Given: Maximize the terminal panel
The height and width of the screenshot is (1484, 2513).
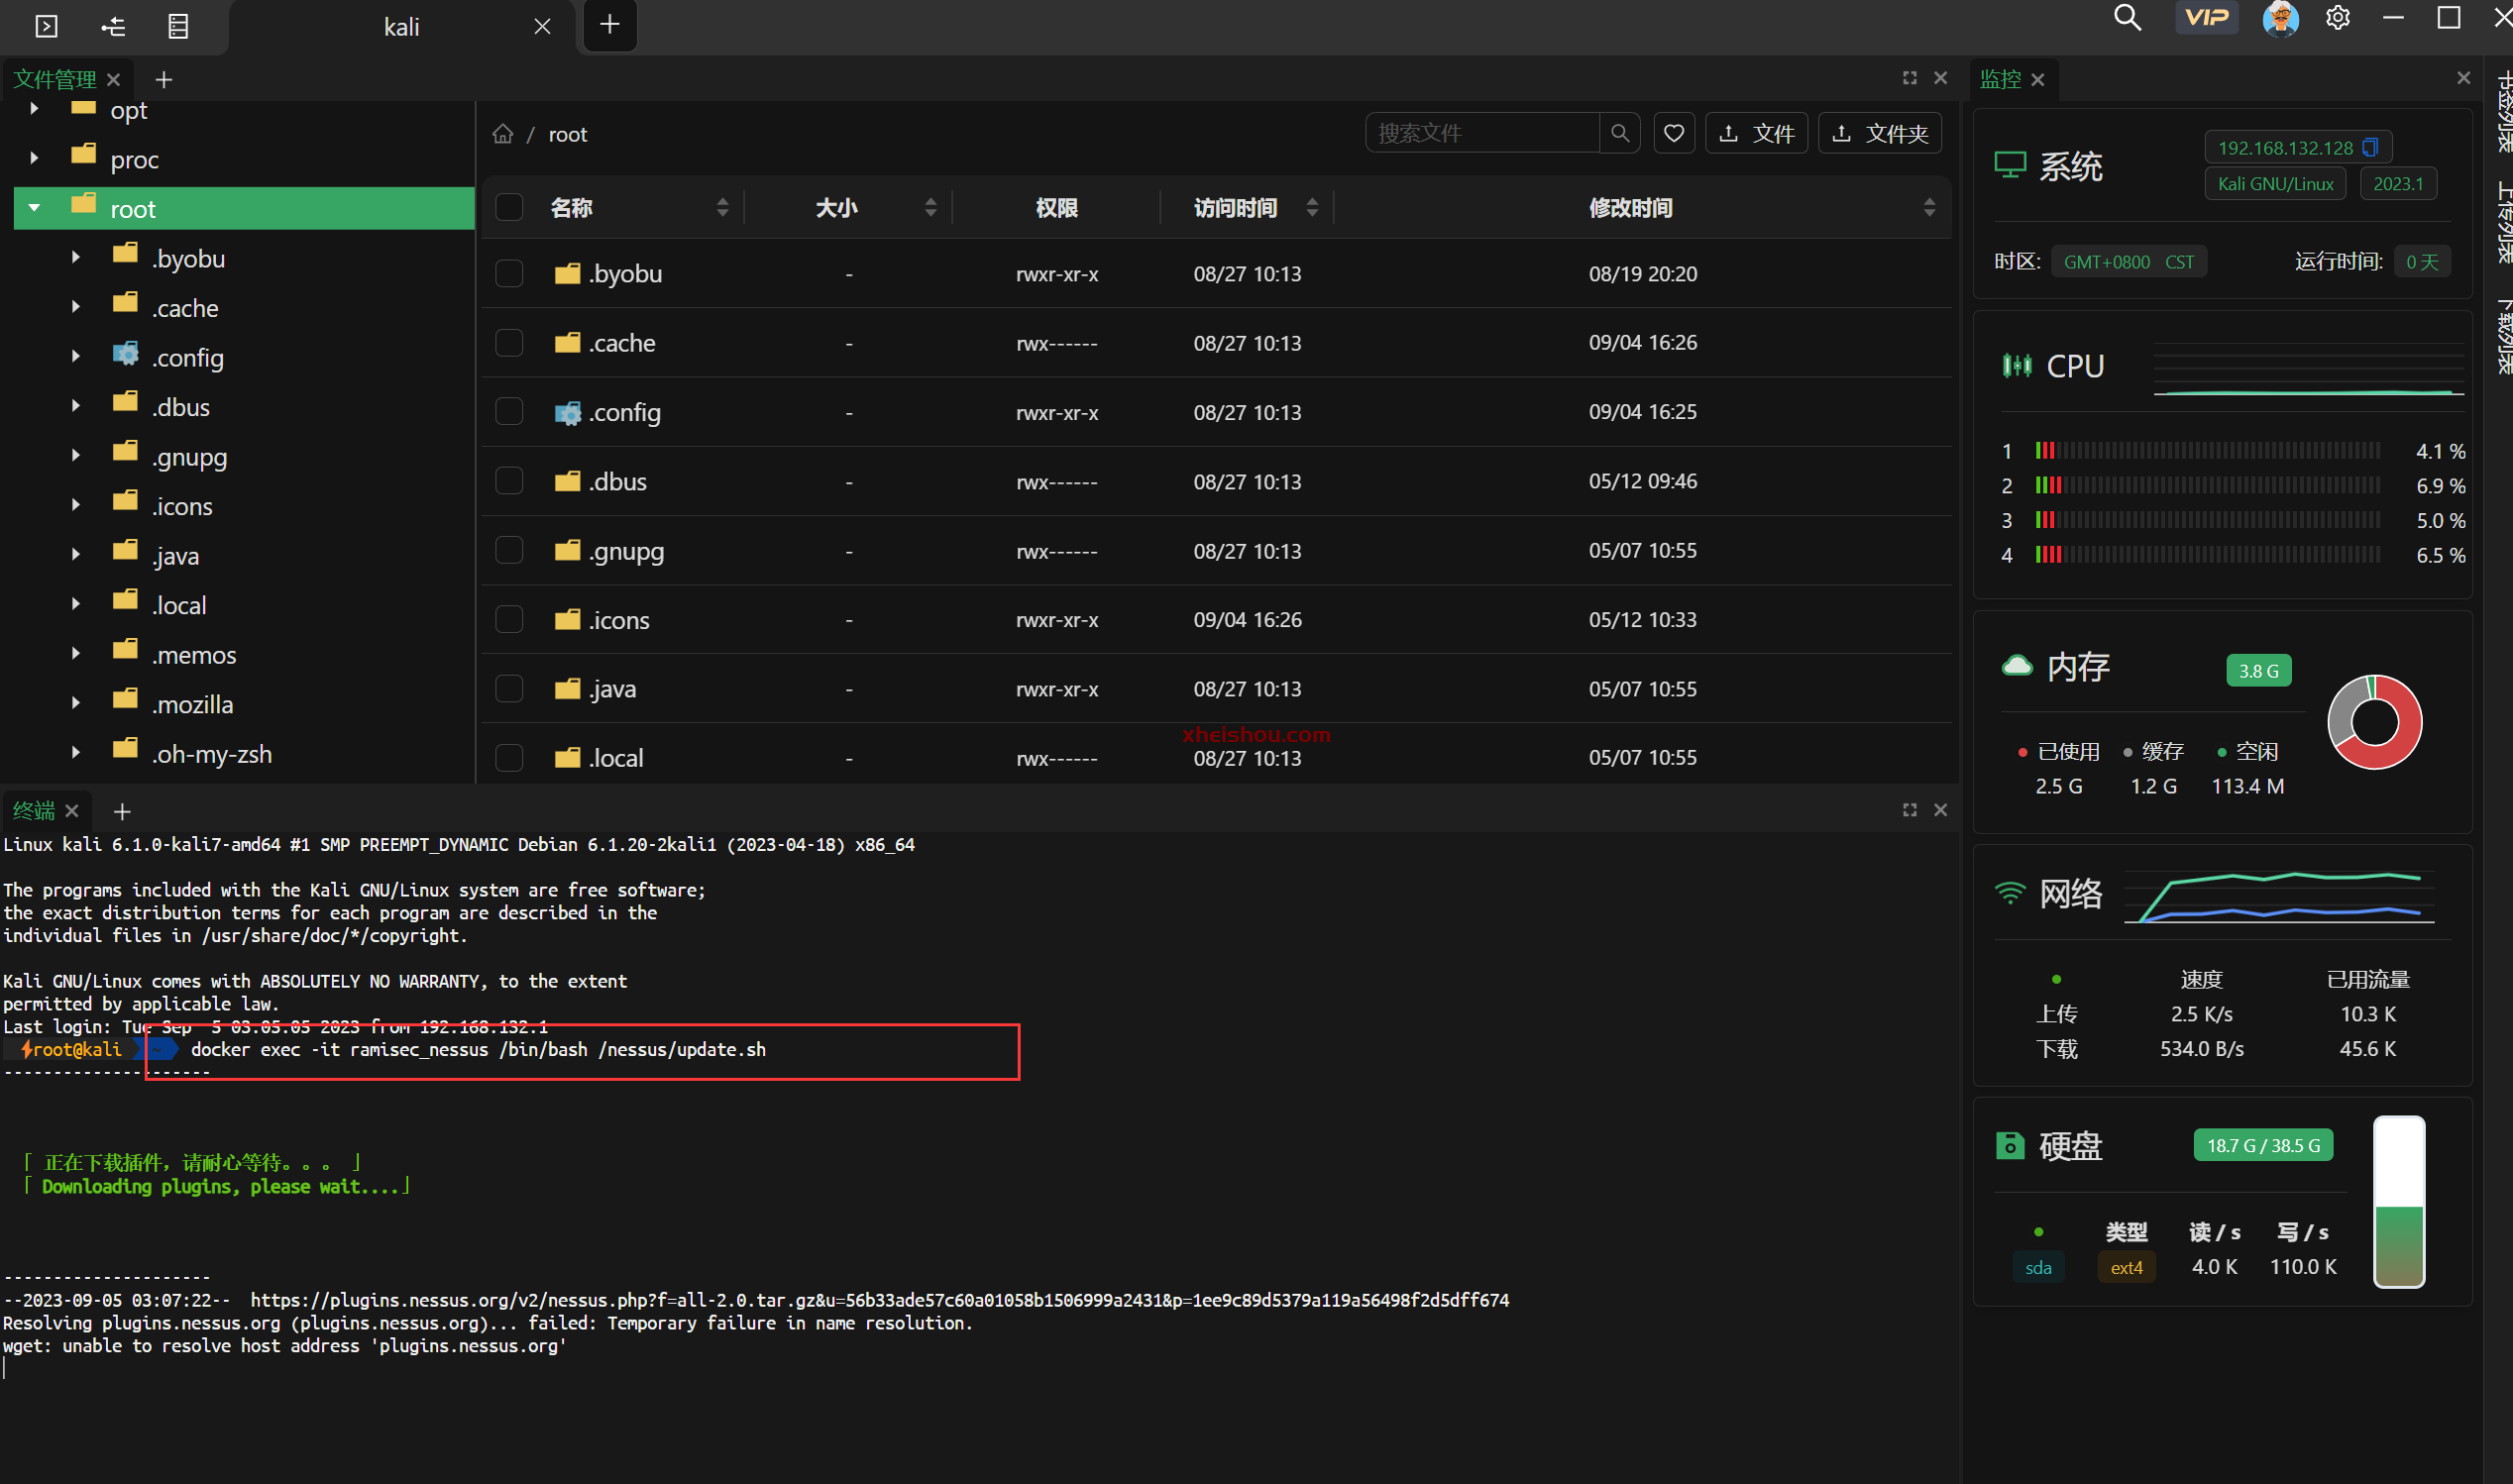Looking at the screenshot, I should 1909,810.
